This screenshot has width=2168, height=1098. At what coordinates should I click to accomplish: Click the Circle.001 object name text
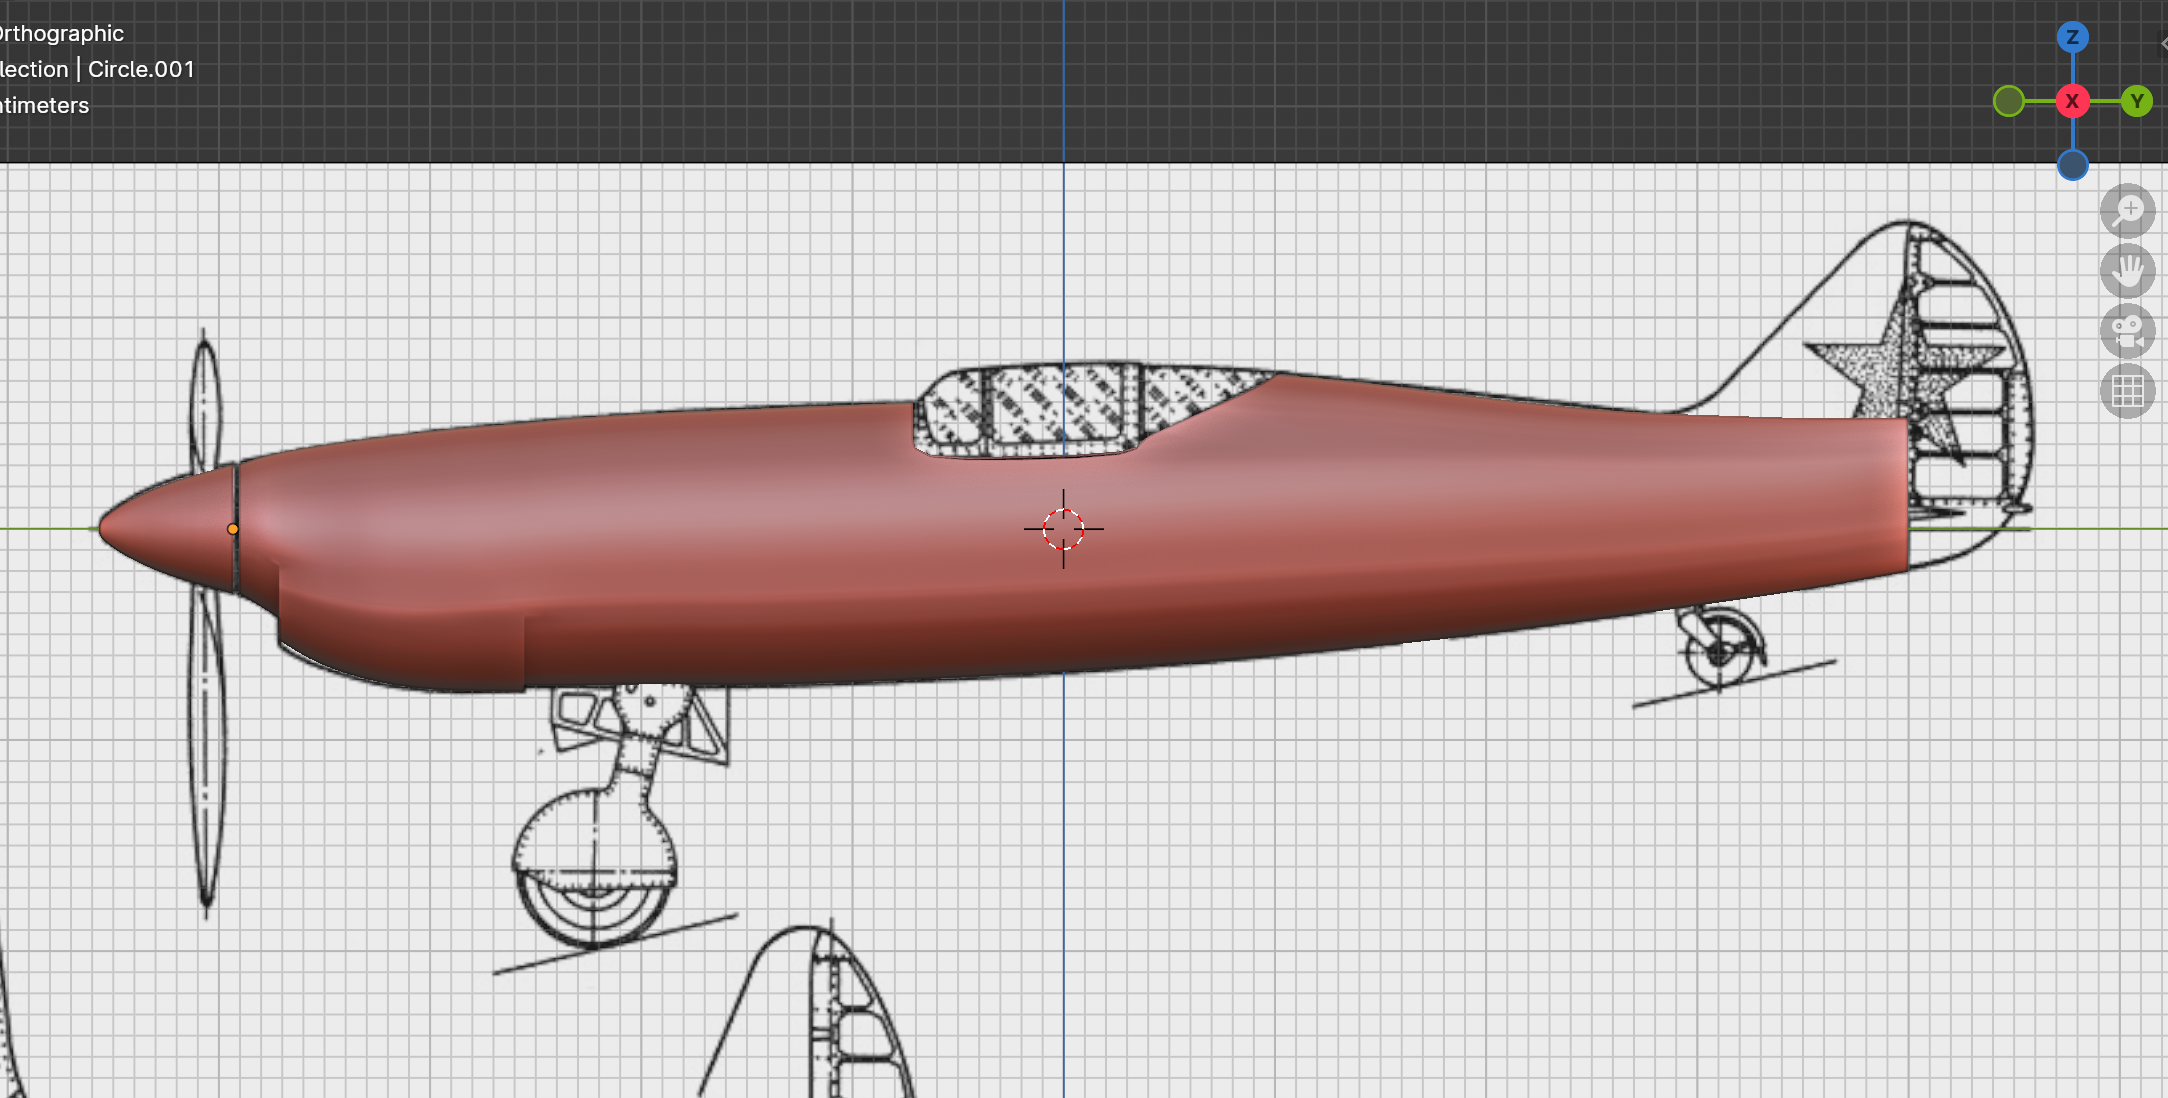141,69
